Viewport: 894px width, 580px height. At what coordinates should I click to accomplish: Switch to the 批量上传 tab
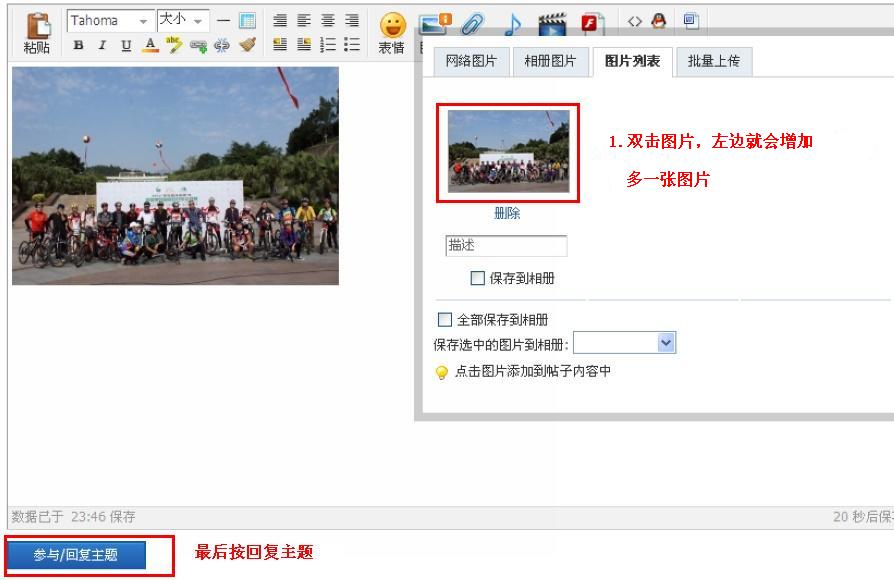tap(713, 61)
